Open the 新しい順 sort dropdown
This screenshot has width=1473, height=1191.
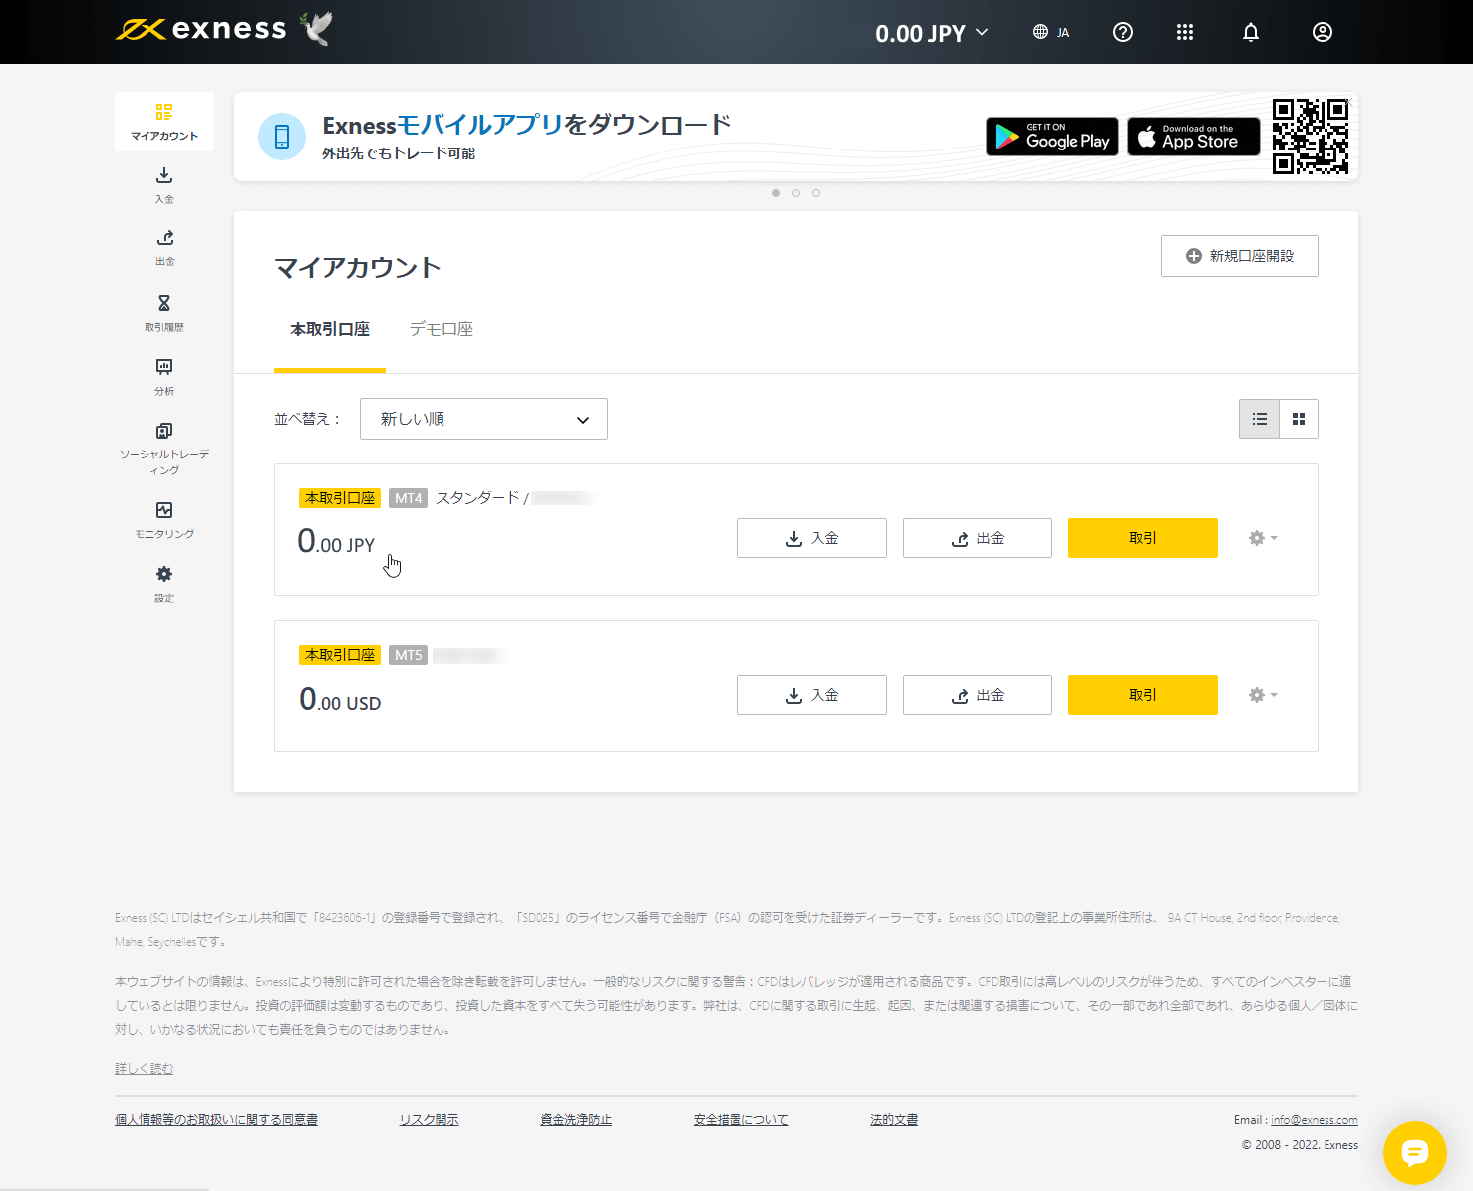[x=483, y=418]
